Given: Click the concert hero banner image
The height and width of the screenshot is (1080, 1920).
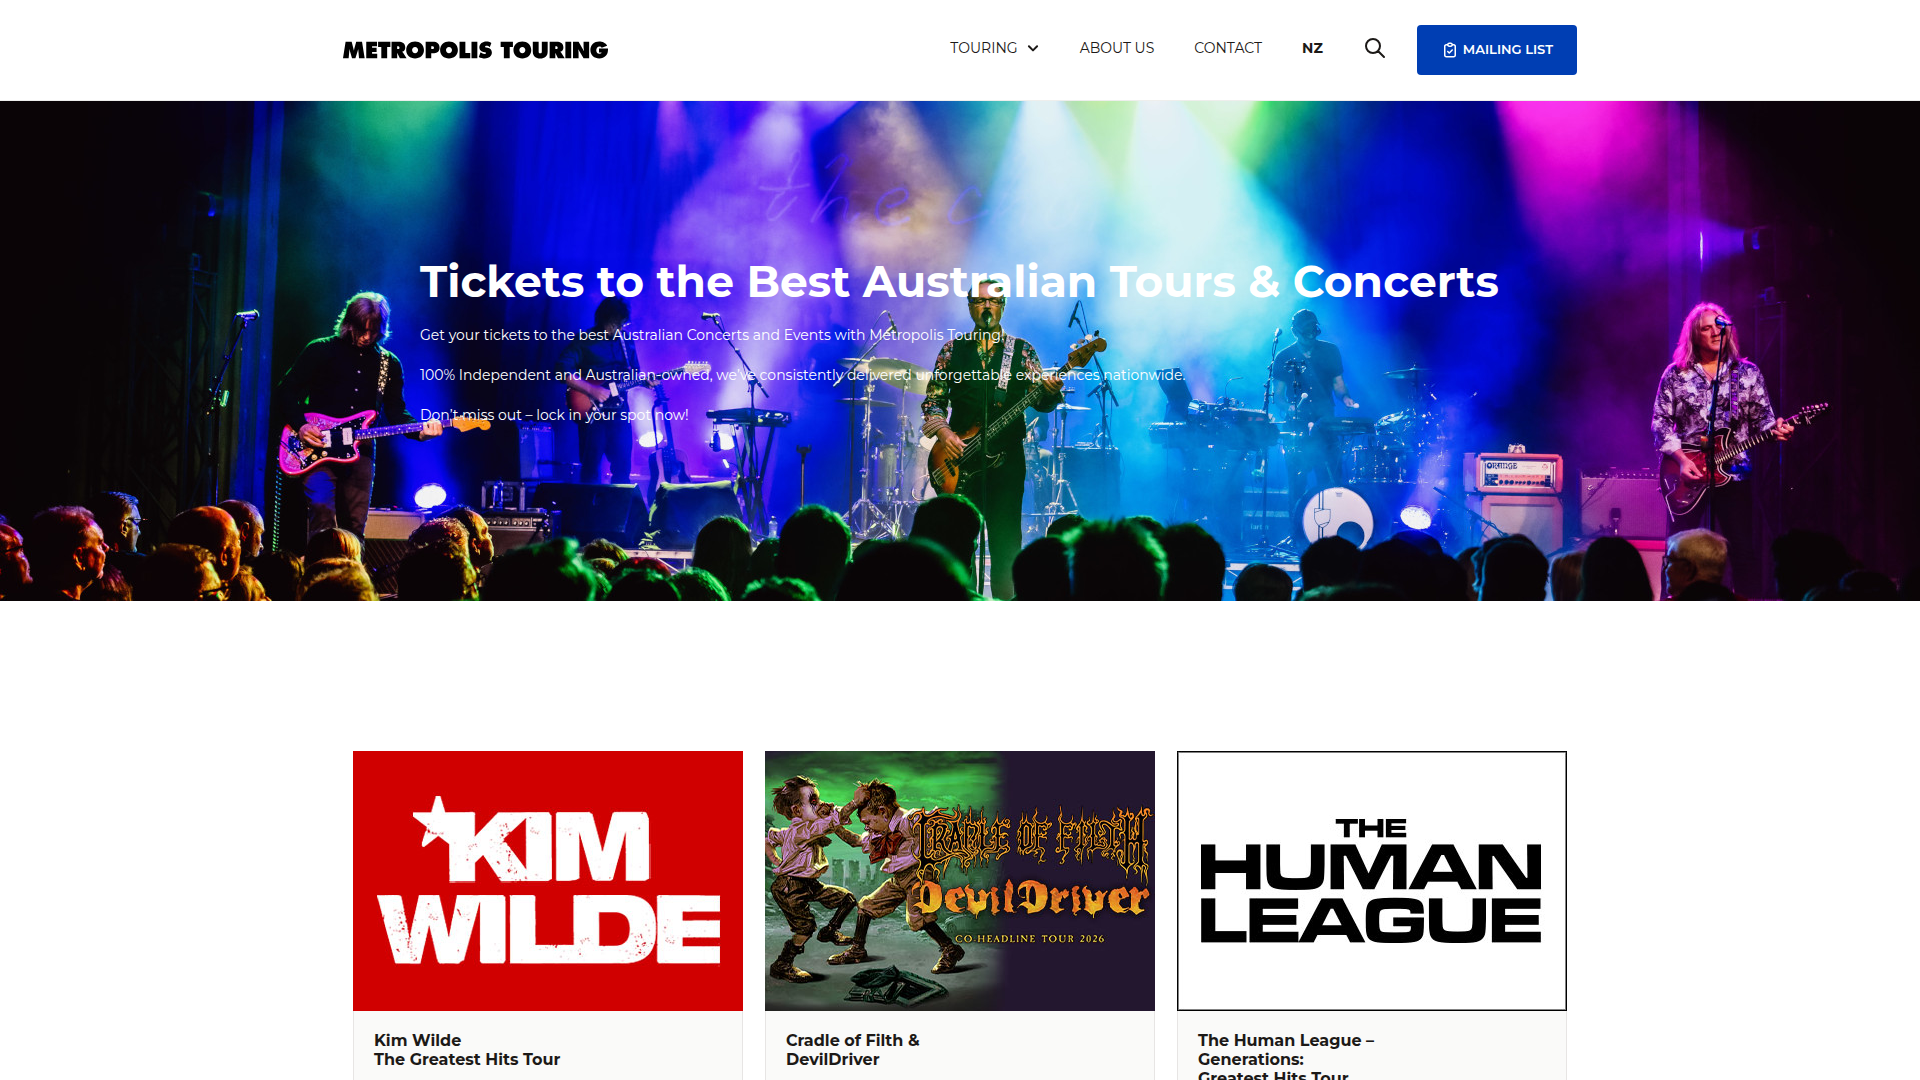Looking at the screenshot, I should (x=960, y=350).
